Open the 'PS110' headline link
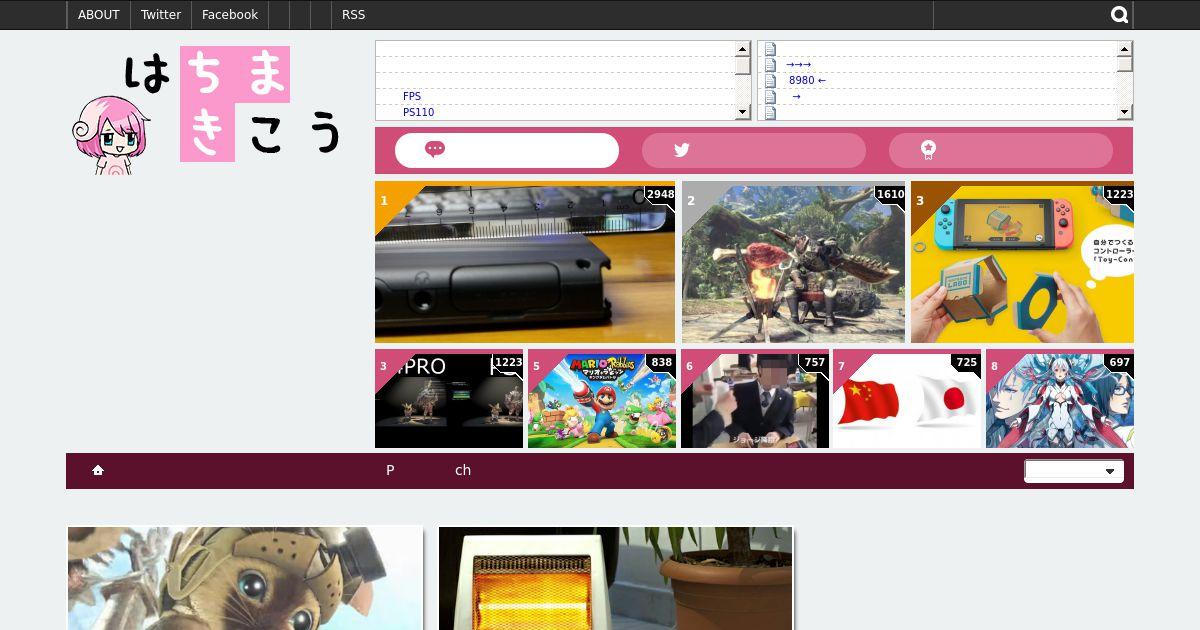1200x630 pixels. (x=418, y=112)
